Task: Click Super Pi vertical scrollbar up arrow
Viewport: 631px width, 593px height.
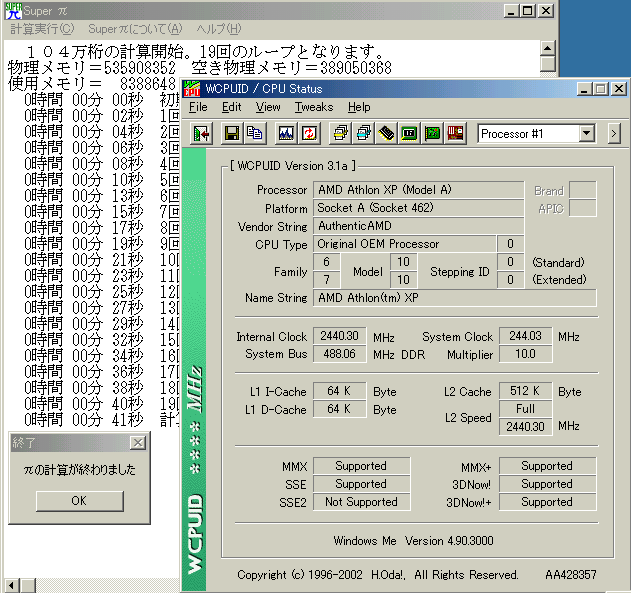Action: 547,48
